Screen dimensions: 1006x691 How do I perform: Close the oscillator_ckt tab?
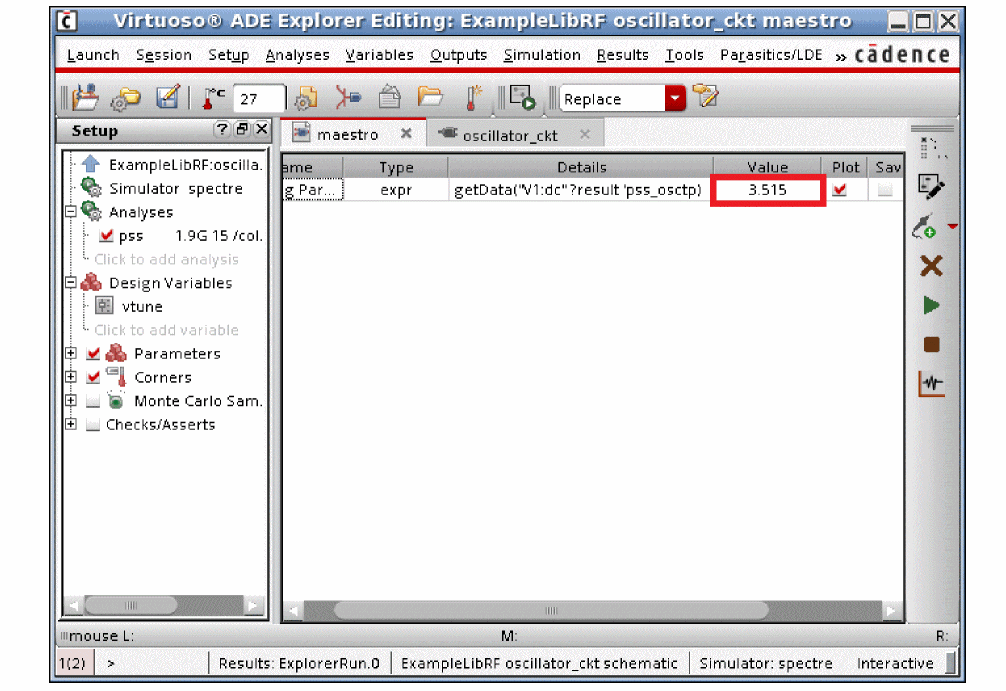[584, 134]
